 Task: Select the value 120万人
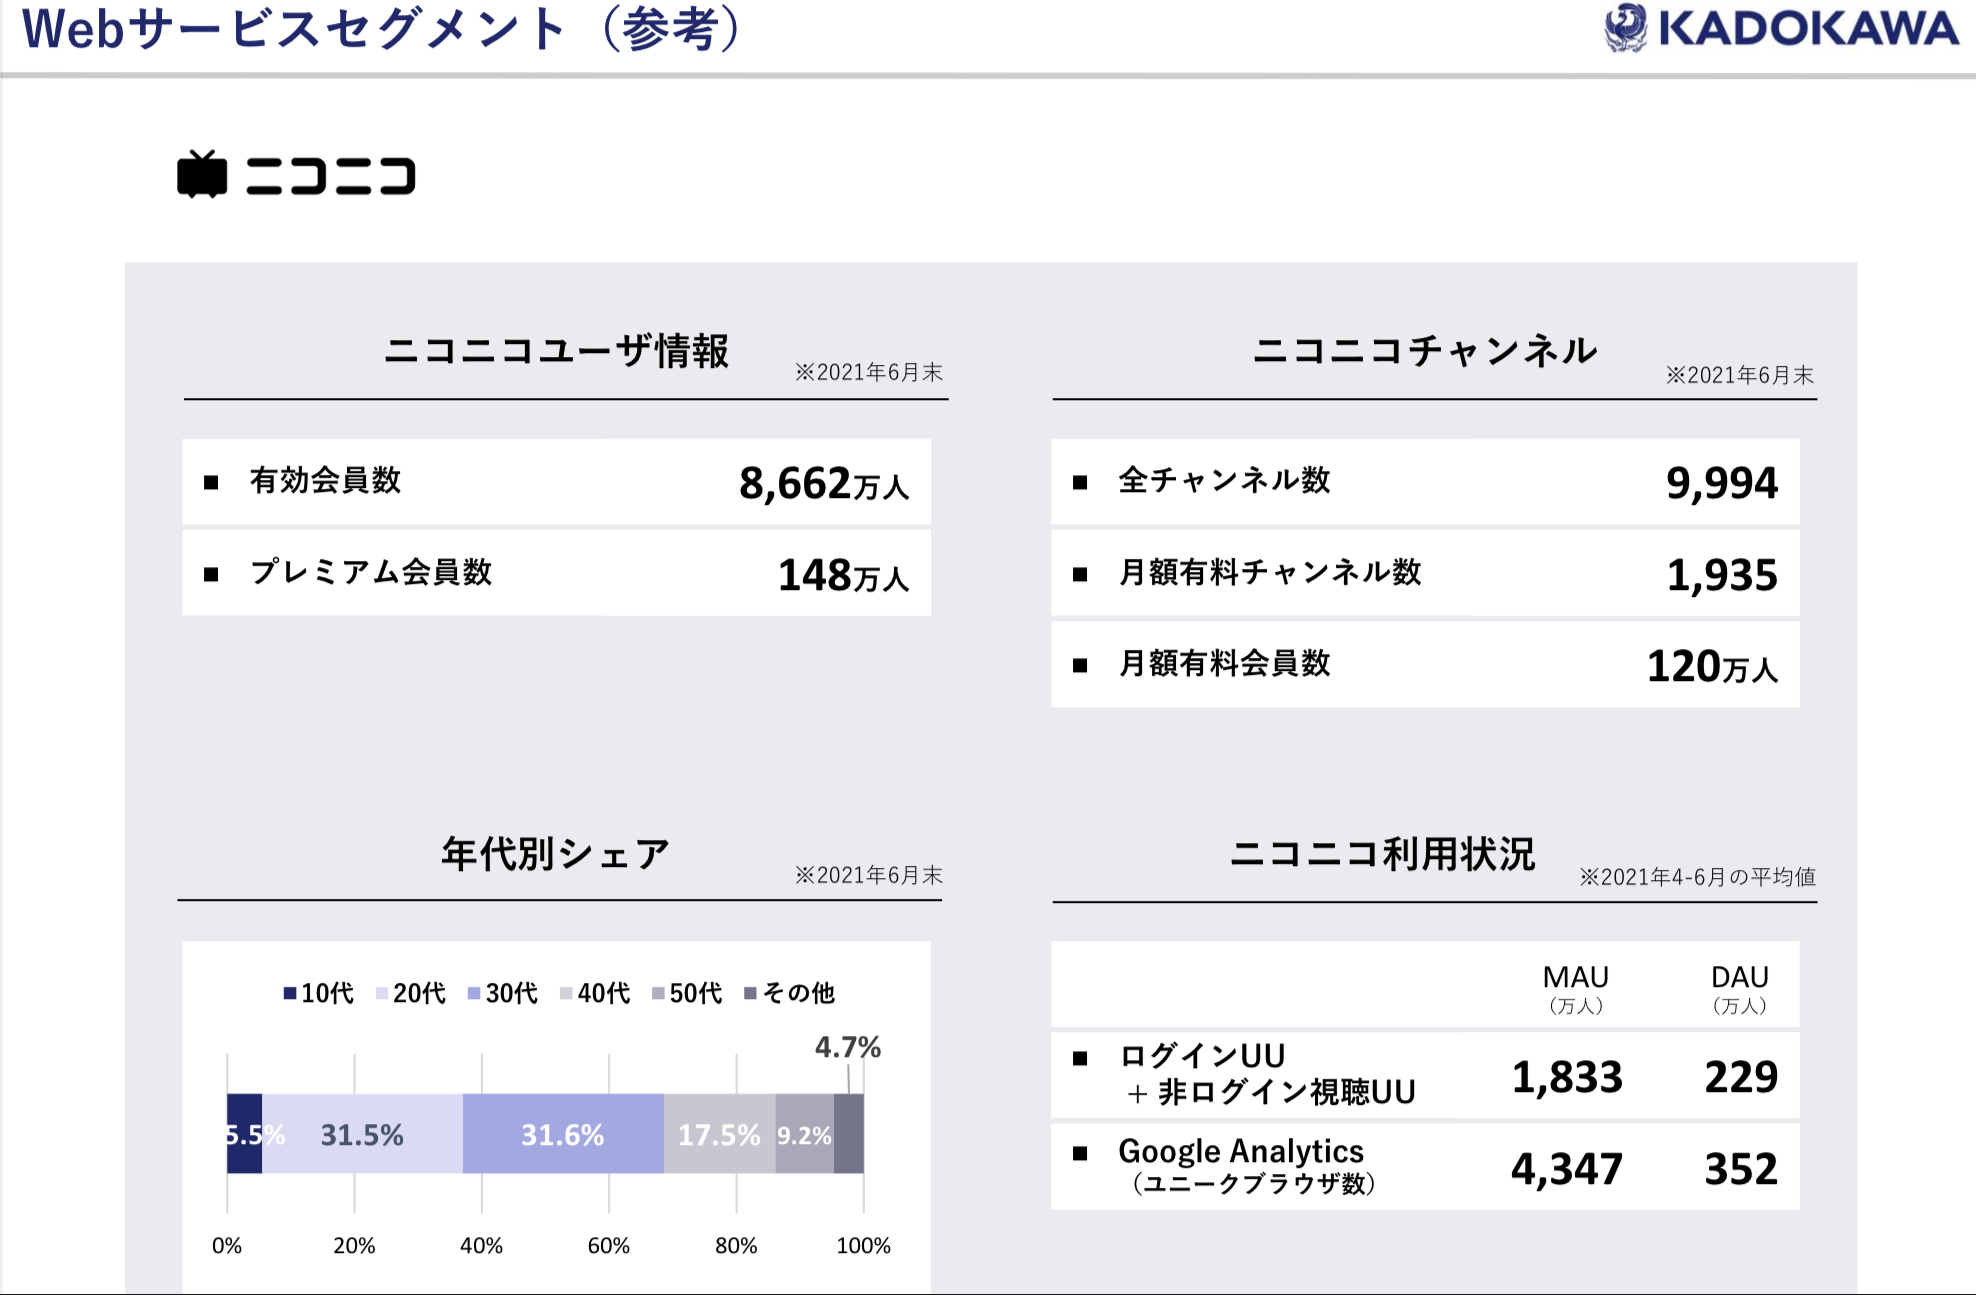(1712, 667)
